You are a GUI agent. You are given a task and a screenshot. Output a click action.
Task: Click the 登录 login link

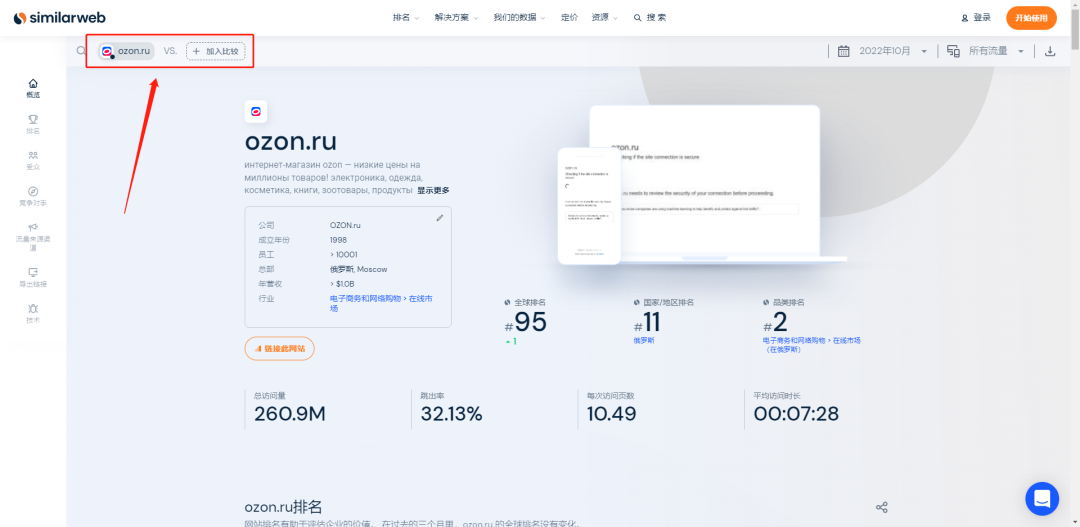(x=982, y=18)
